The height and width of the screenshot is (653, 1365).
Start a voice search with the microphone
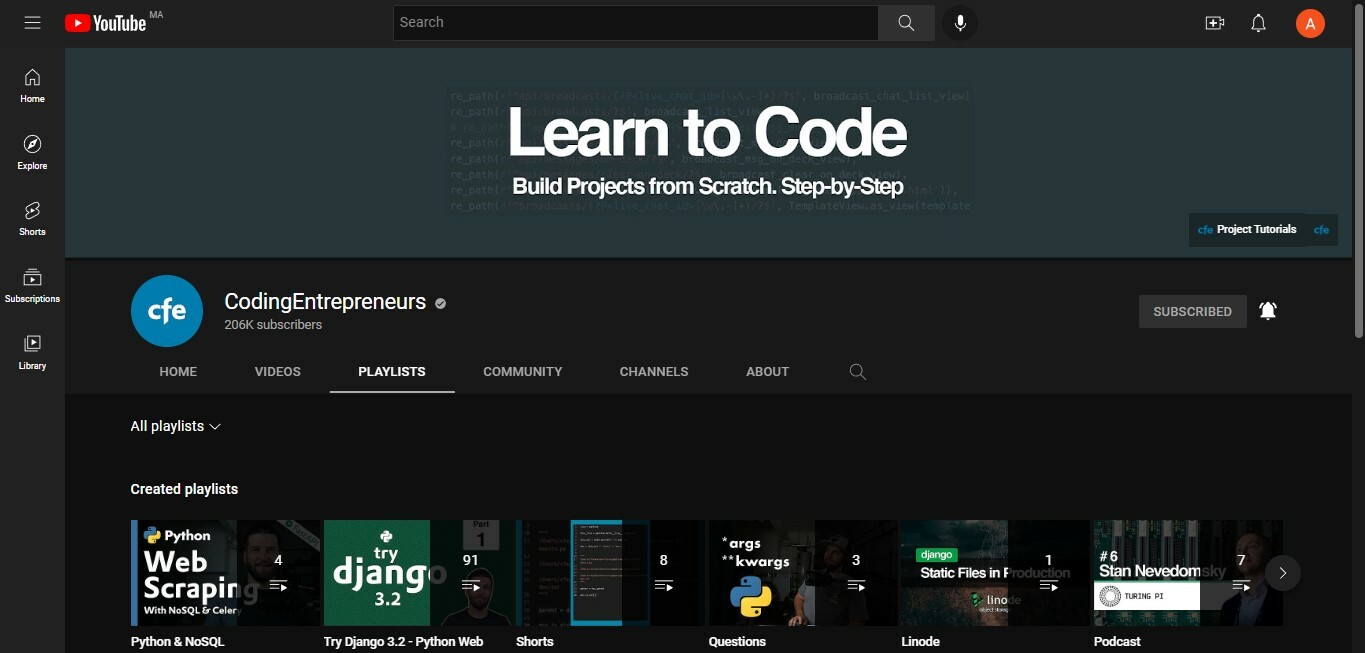pyautogui.click(x=959, y=22)
